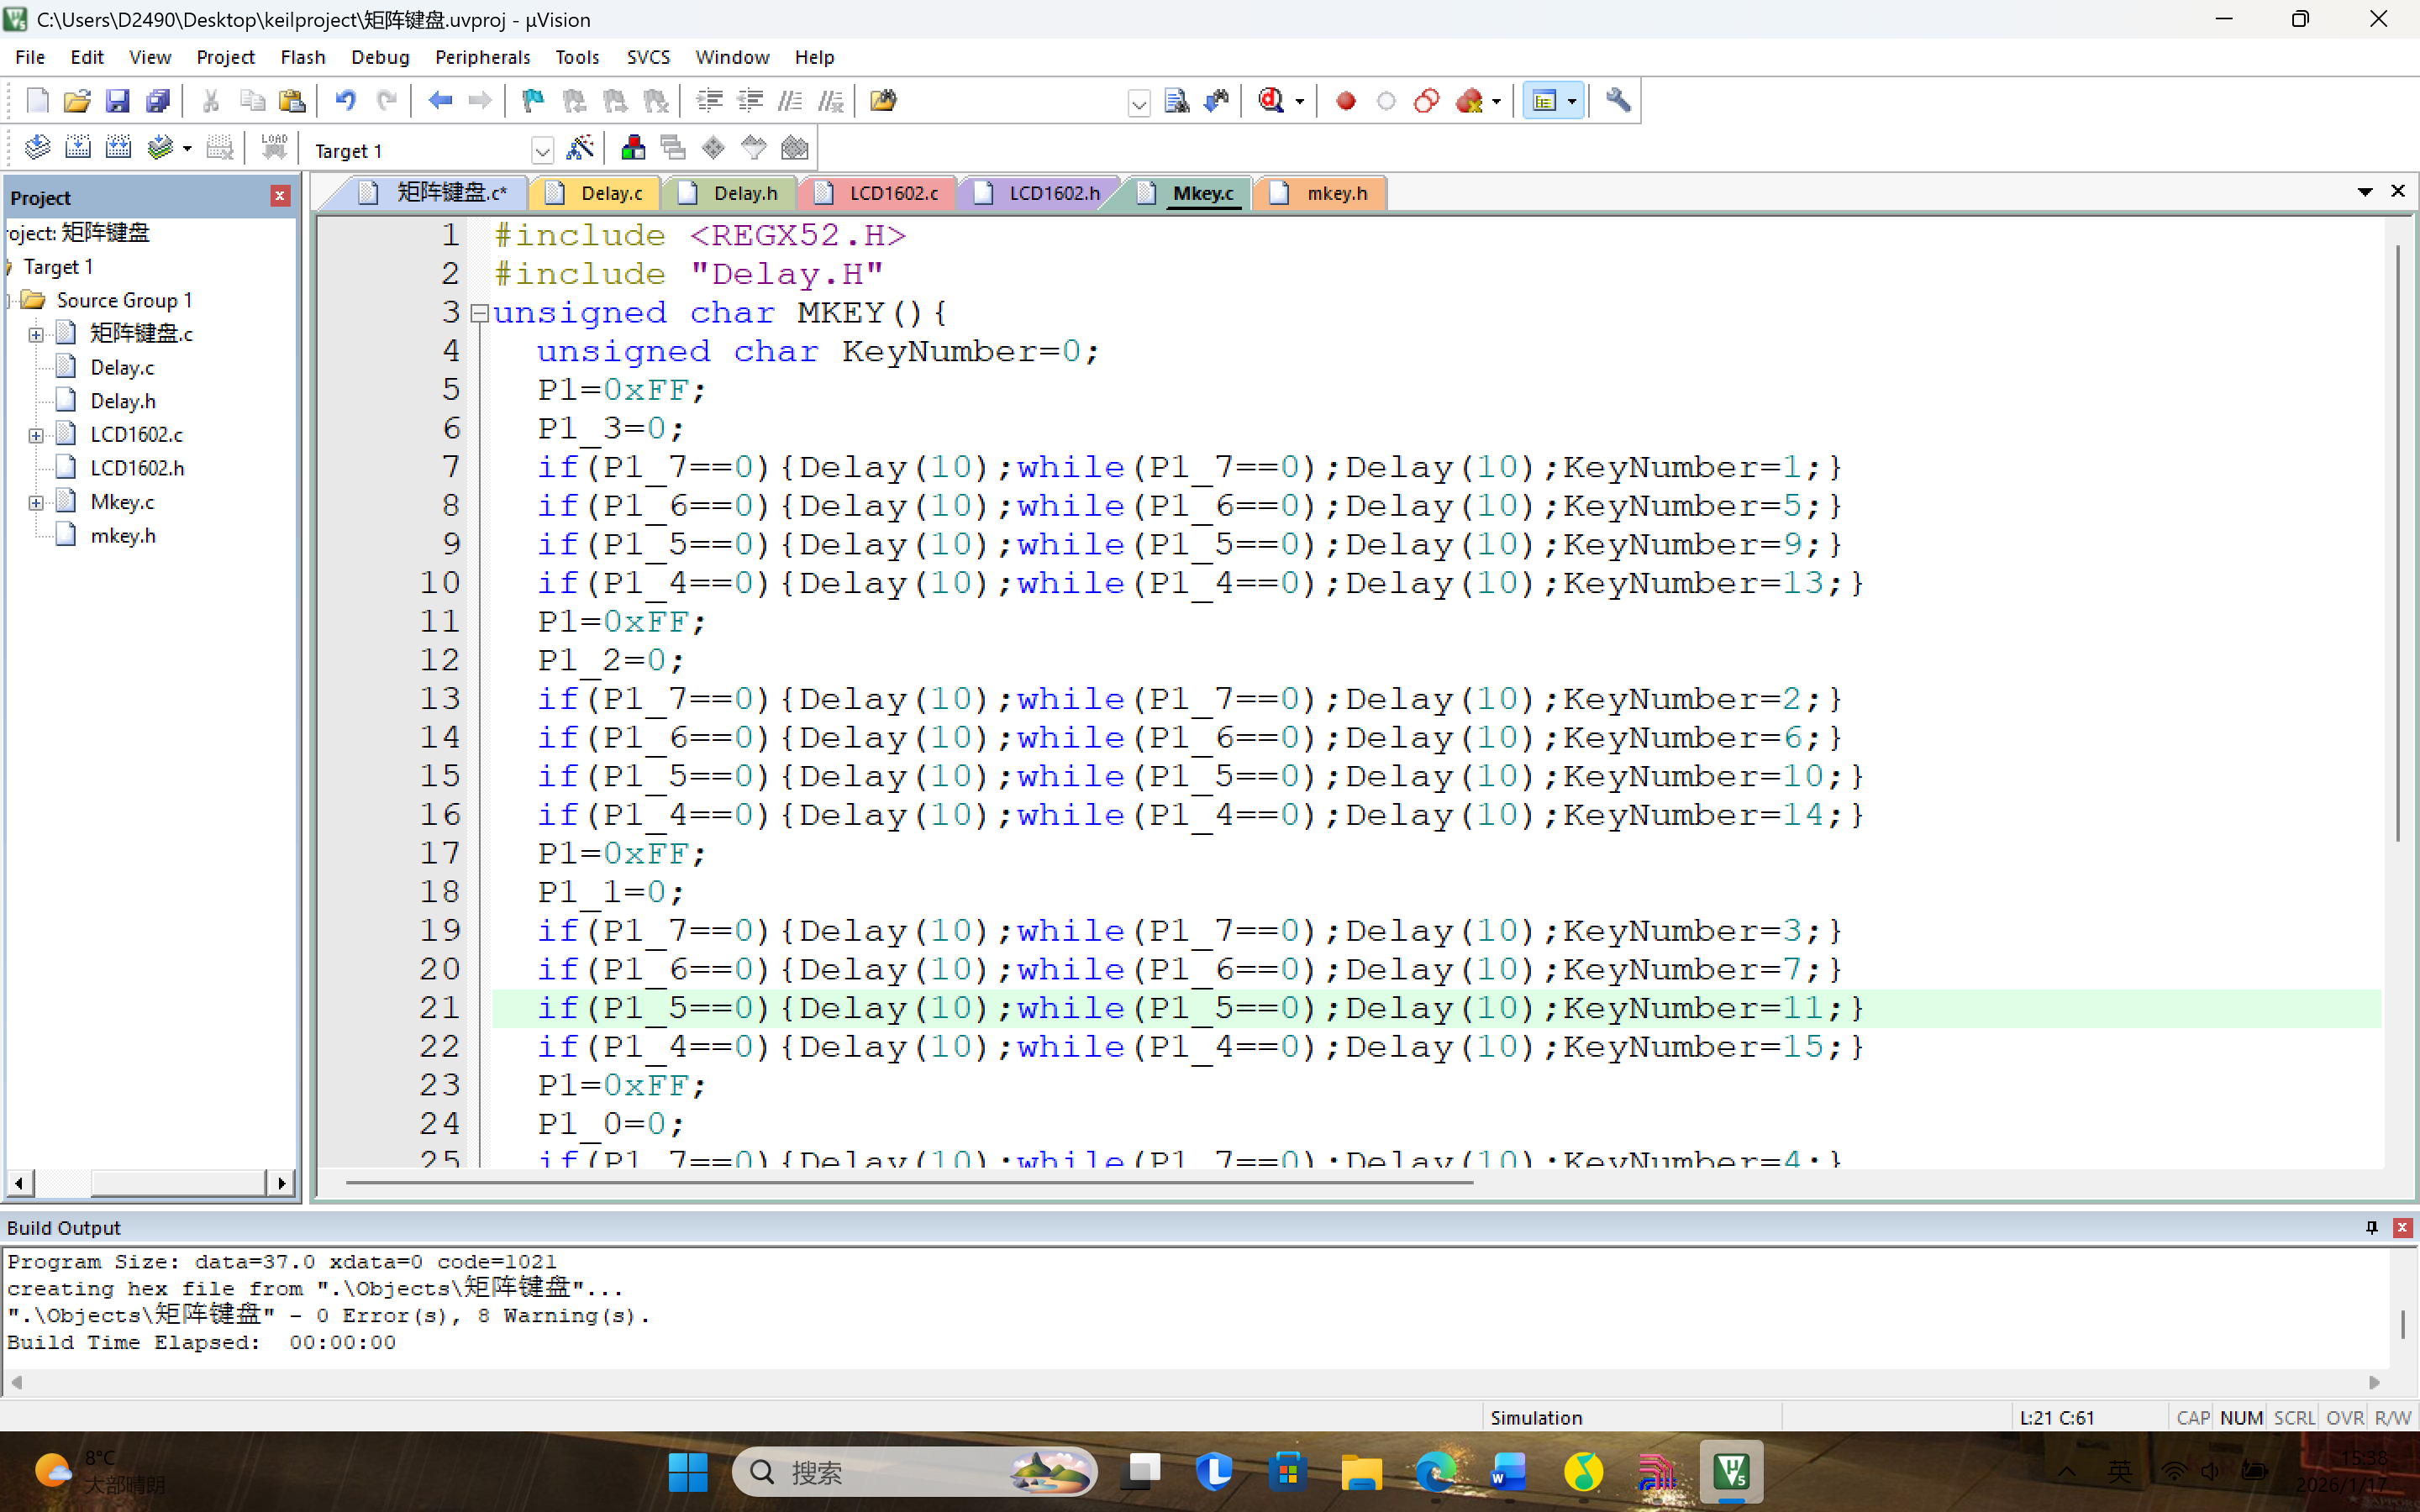This screenshot has width=2420, height=1512.
Task: Comment selection toolbar icon
Action: [790, 101]
